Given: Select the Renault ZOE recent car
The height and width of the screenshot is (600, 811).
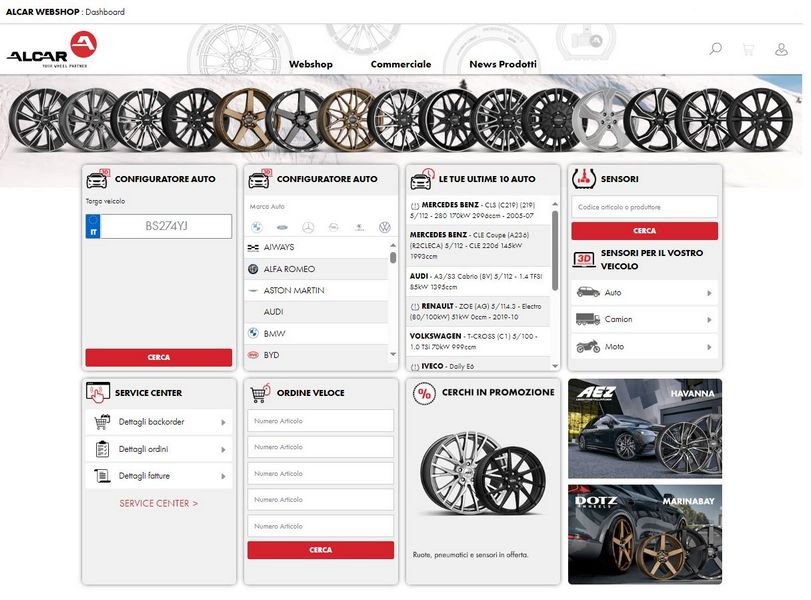Looking at the screenshot, I should click(478, 311).
